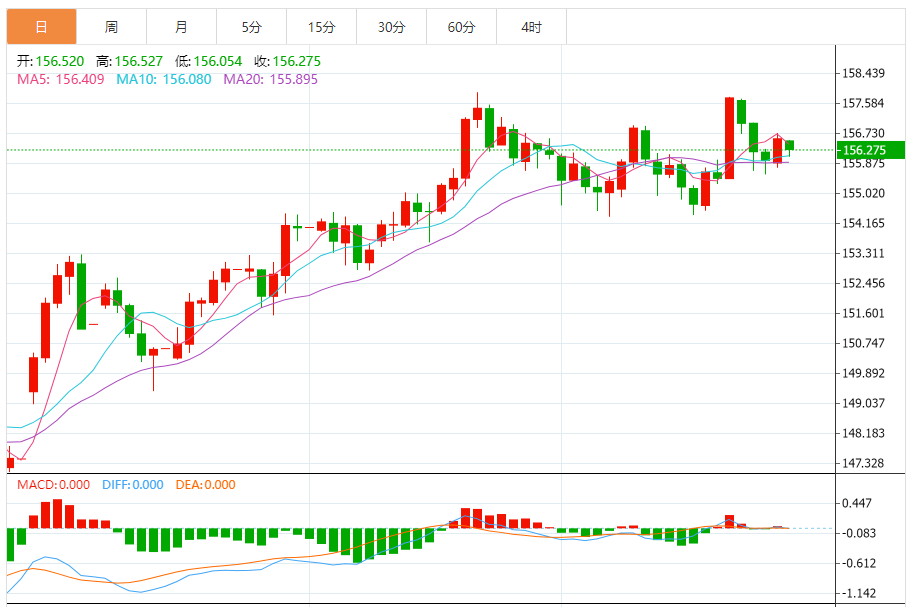Open the 月 monthly chart tab
Image resolution: width=910 pixels, height=607 pixels.
coord(181,27)
